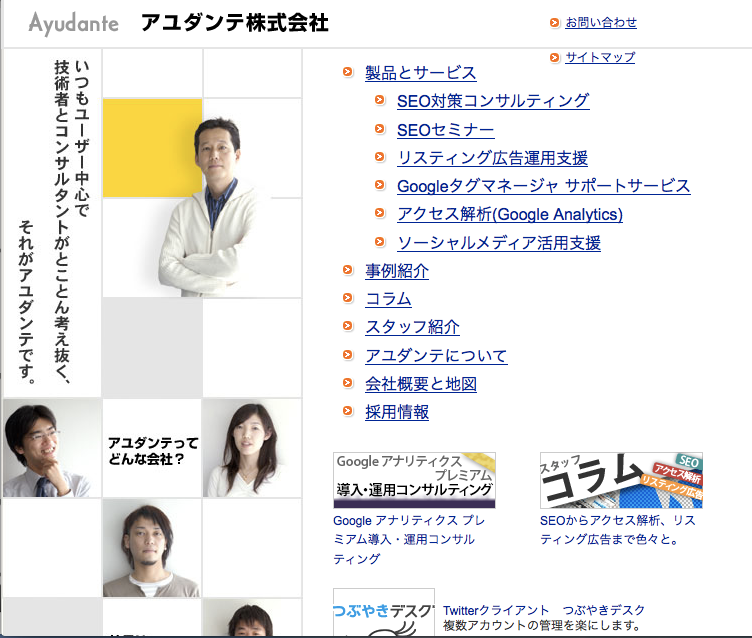Visit アクセス解析(Google Analytics) page
This screenshot has height=638, width=752.
510,214
